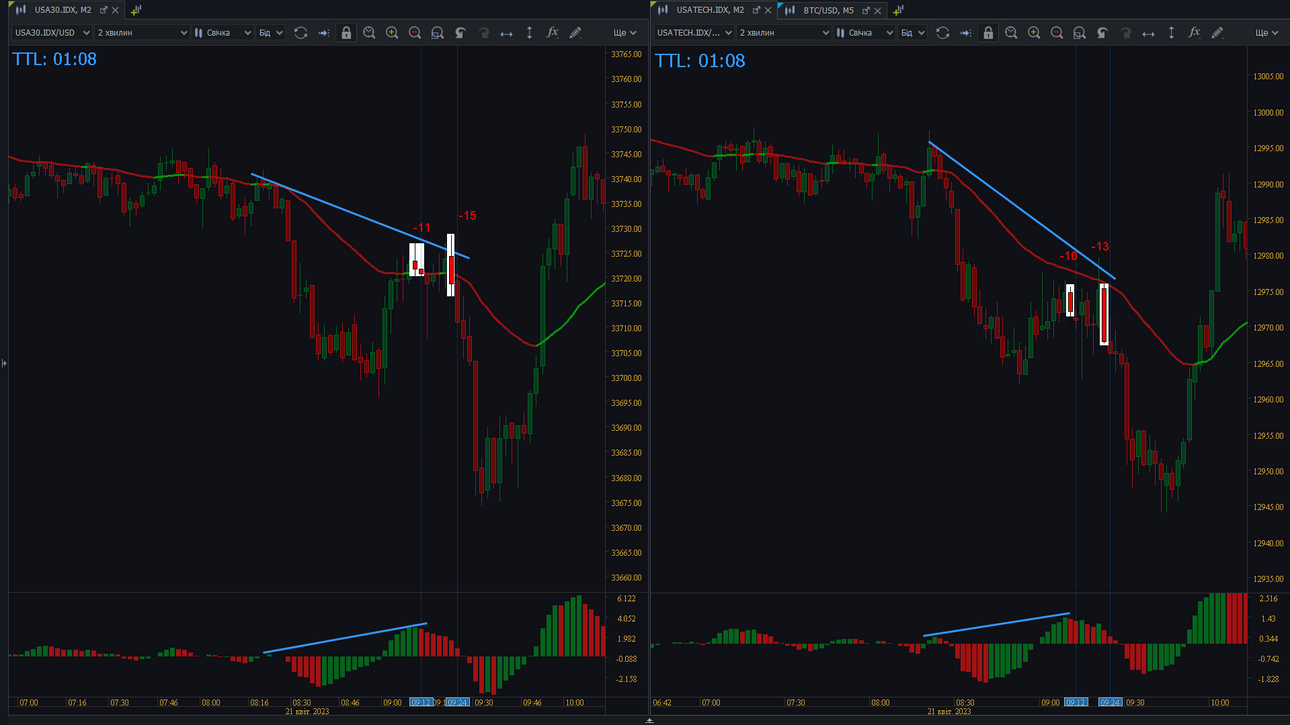Close the BTC/USD, M5 tab
Screen dimensions: 1290x725
[x=878, y=10]
